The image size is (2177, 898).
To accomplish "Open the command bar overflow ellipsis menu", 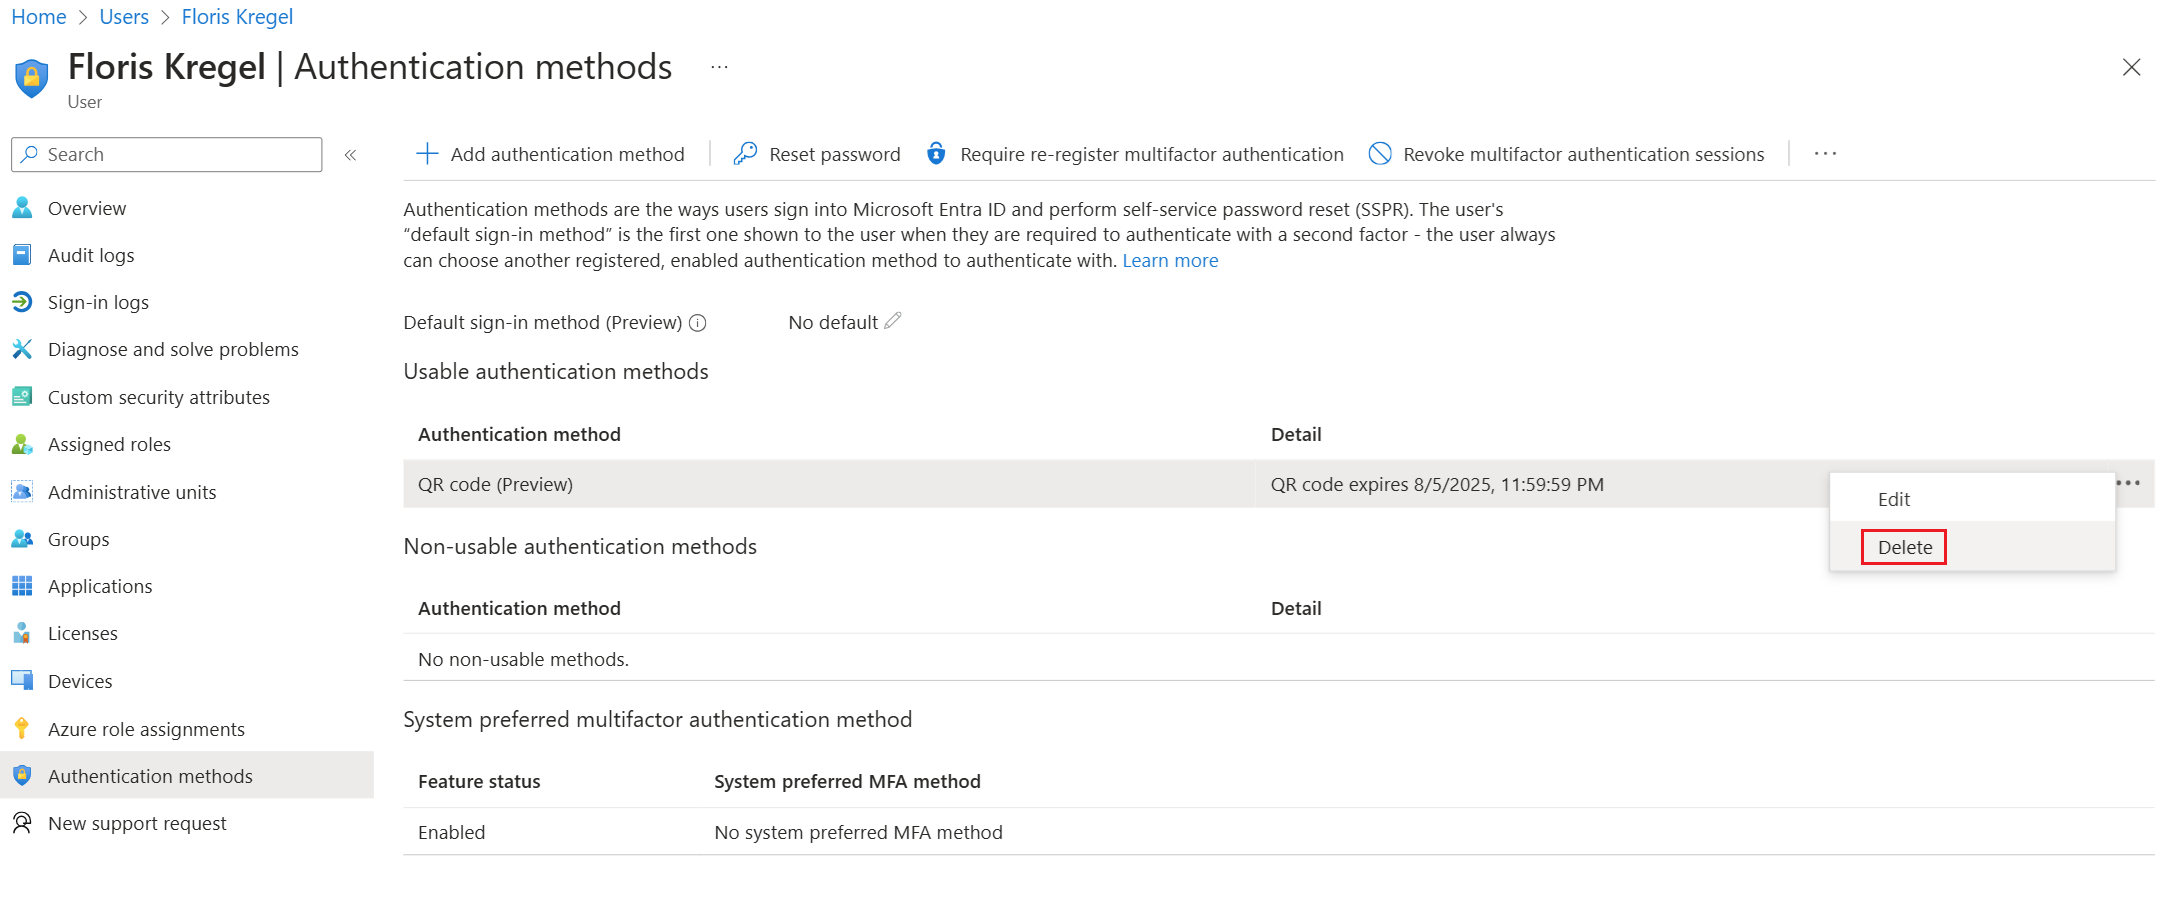I will 1824,153.
